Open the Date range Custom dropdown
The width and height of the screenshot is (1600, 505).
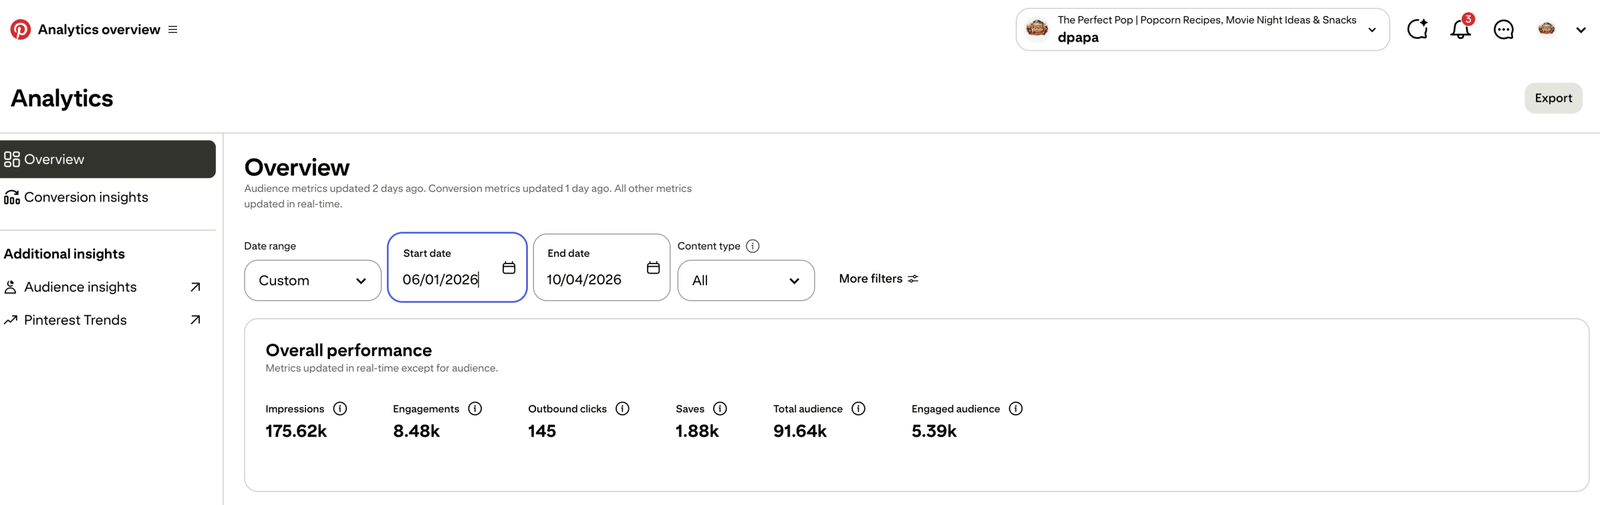click(x=312, y=280)
